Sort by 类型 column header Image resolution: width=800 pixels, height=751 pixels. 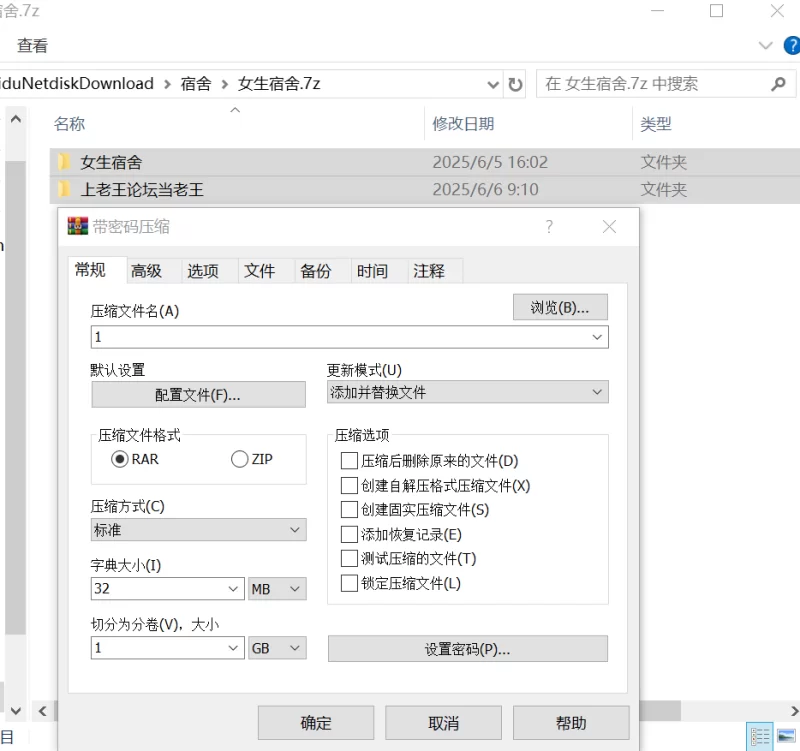656,124
